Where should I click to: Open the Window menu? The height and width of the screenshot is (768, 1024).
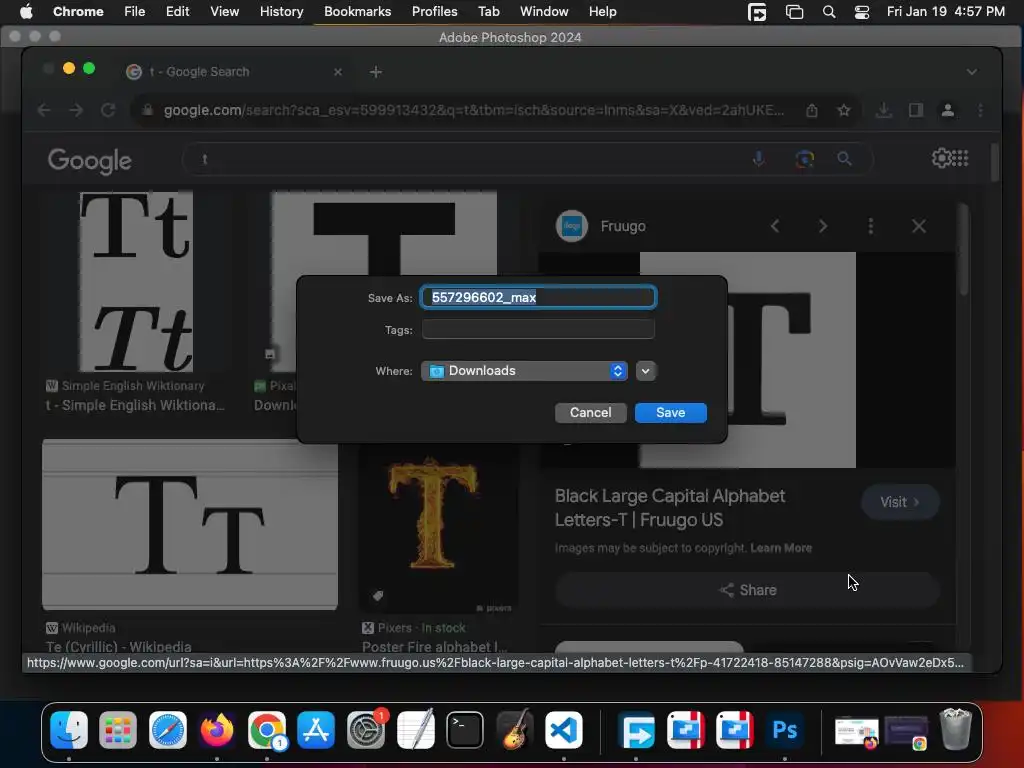pyautogui.click(x=544, y=12)
